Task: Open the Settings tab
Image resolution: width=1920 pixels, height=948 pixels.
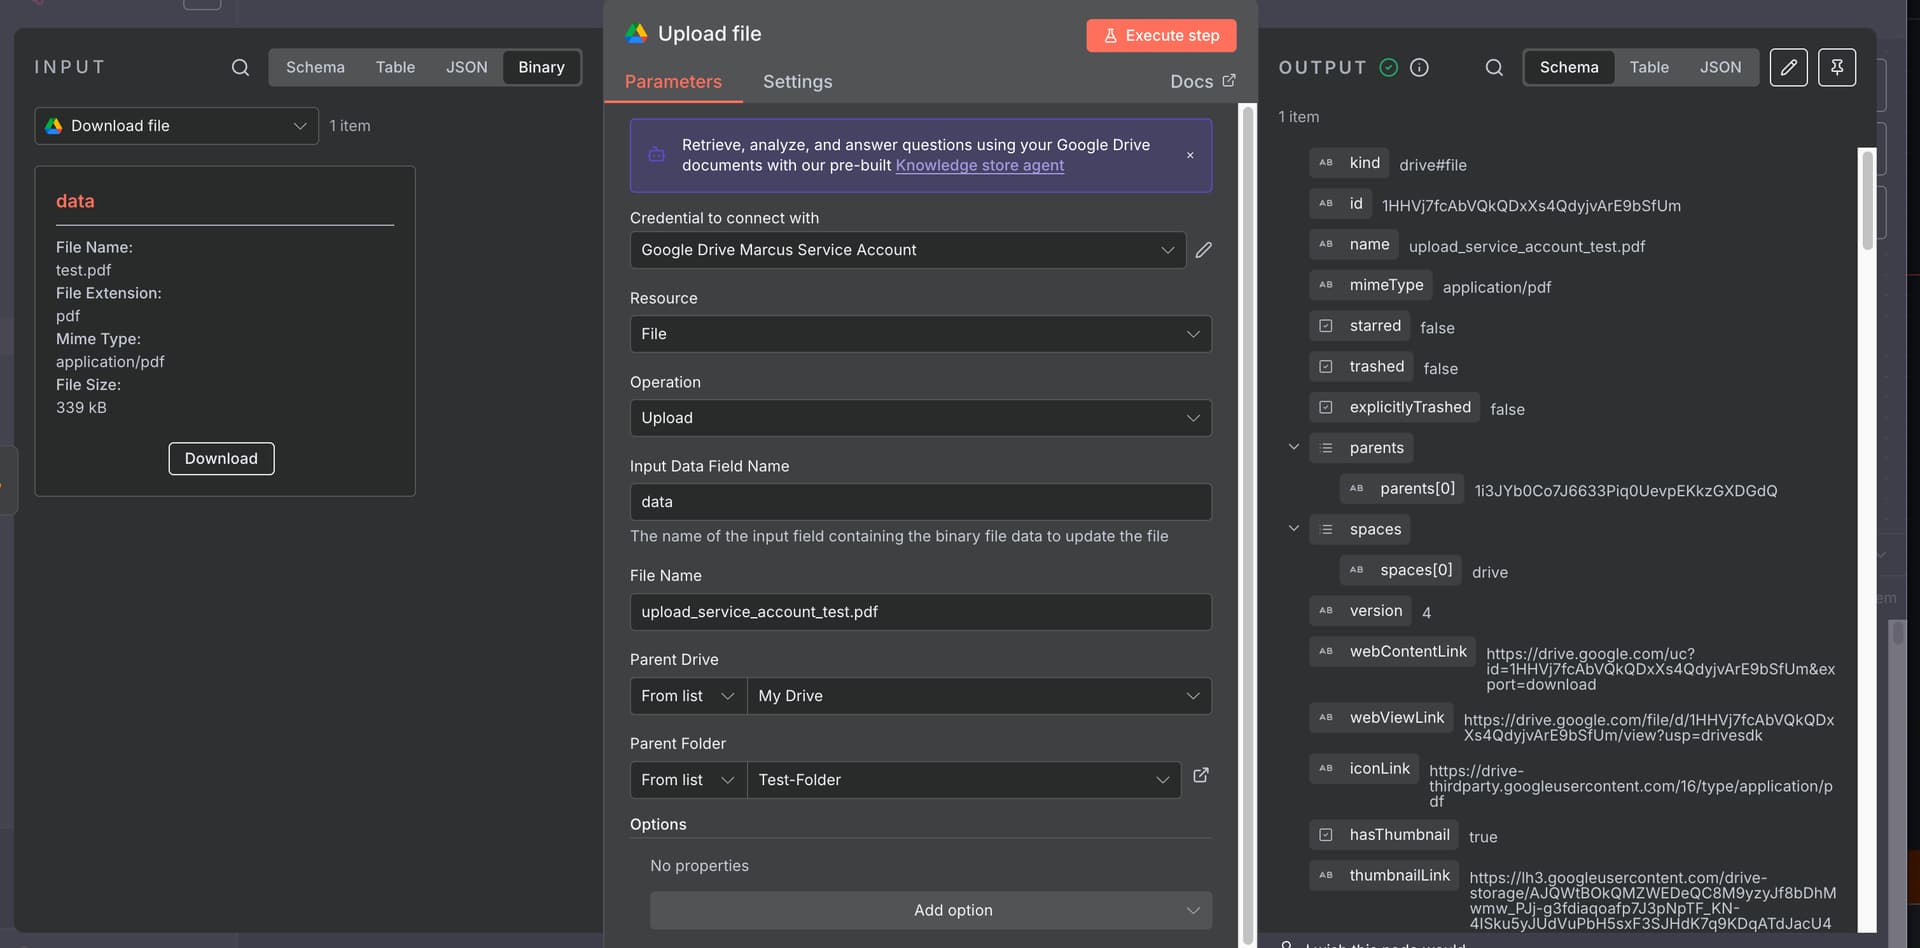Action: pyautogui.click(x=797, y=82)
